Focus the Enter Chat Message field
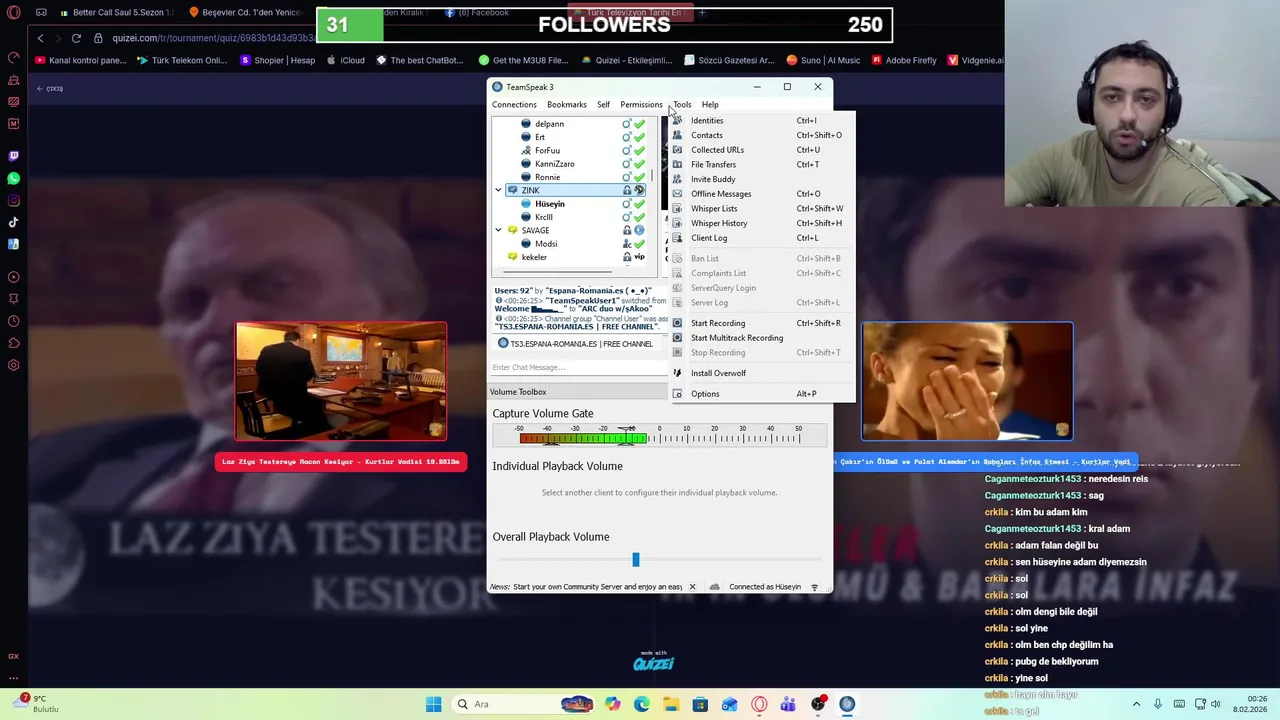 pos(578,367)
